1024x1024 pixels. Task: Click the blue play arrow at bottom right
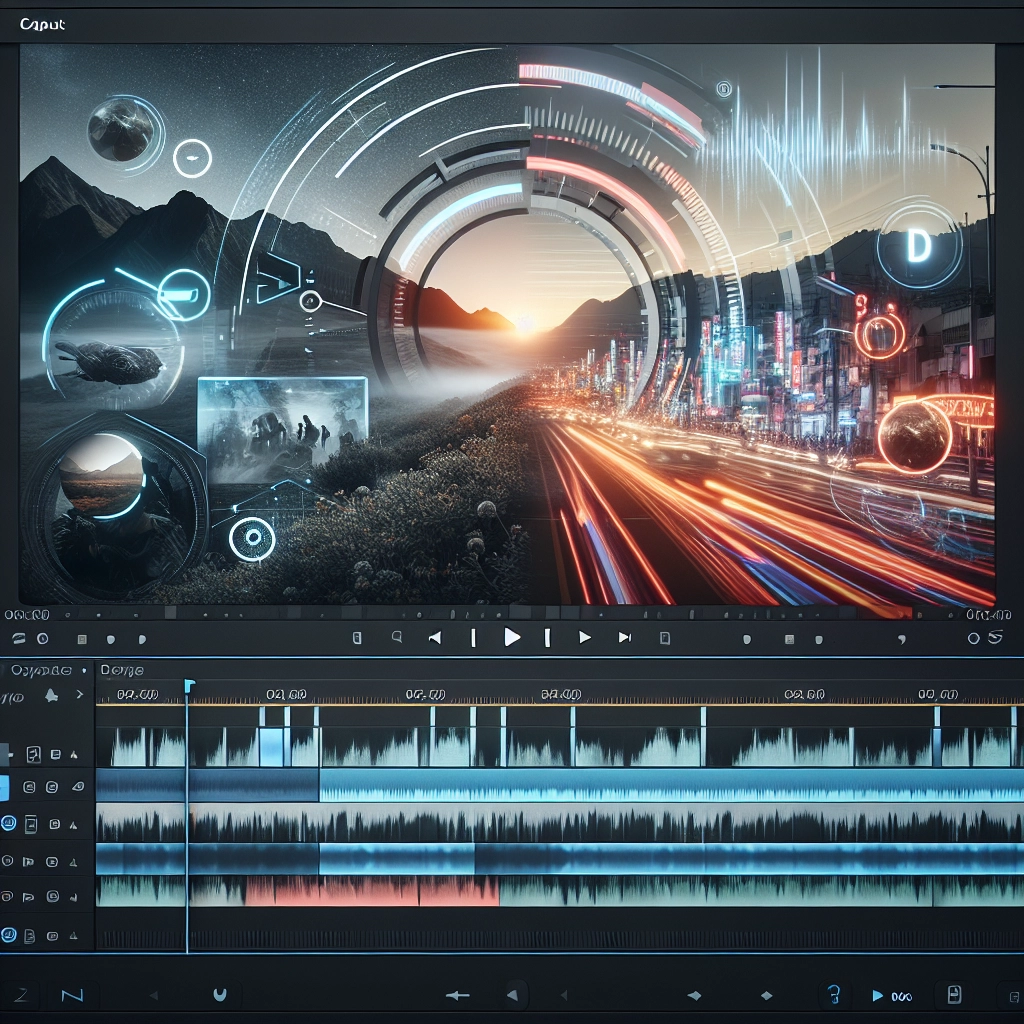pyautogui.click(x=878, y=995)
